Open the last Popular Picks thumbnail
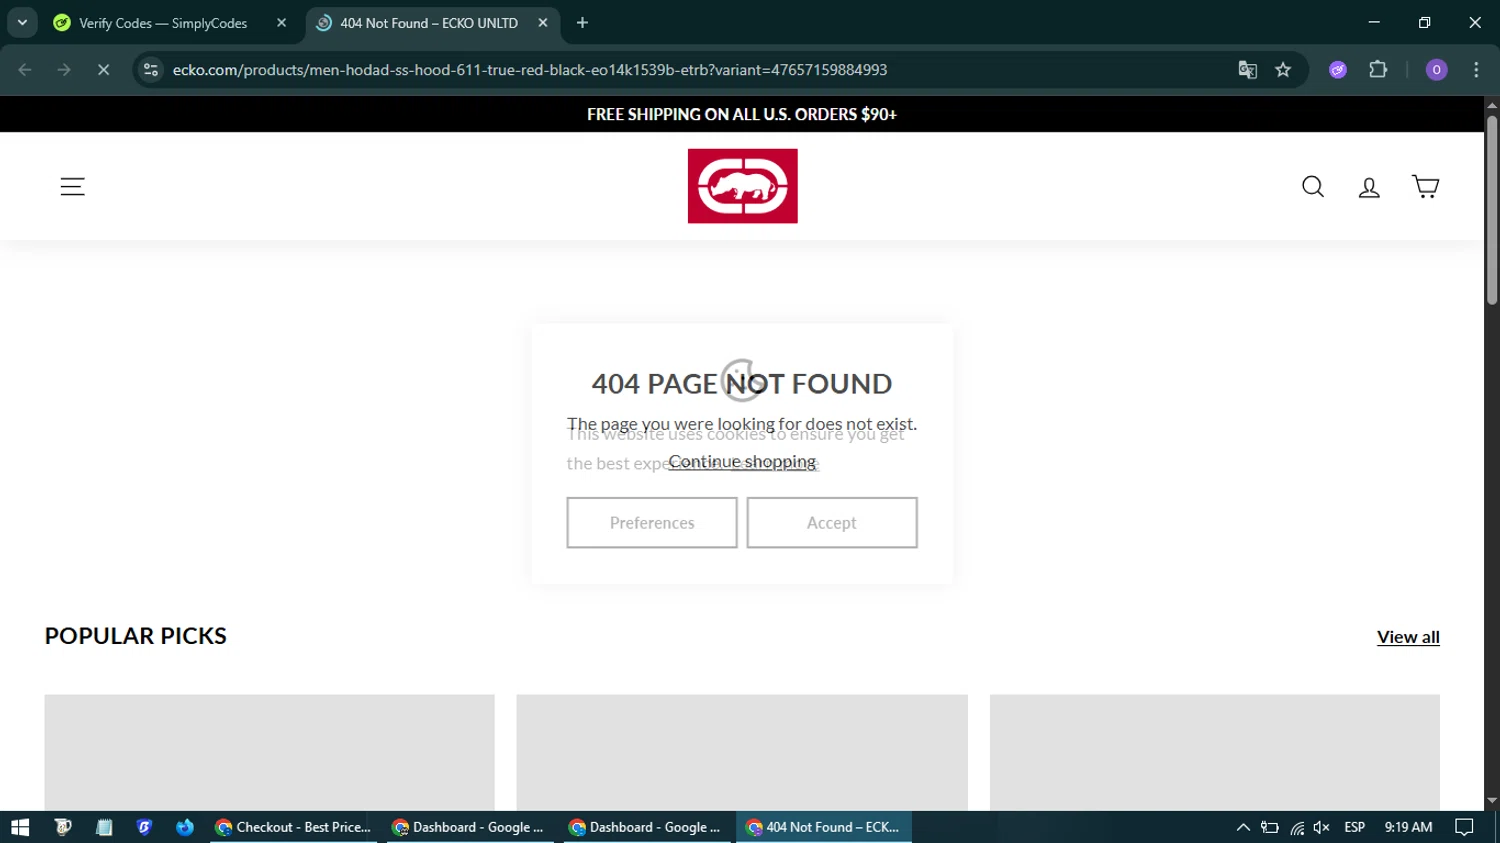Viewport: 1500px width, 843px height. click(x=1215, y=752)
